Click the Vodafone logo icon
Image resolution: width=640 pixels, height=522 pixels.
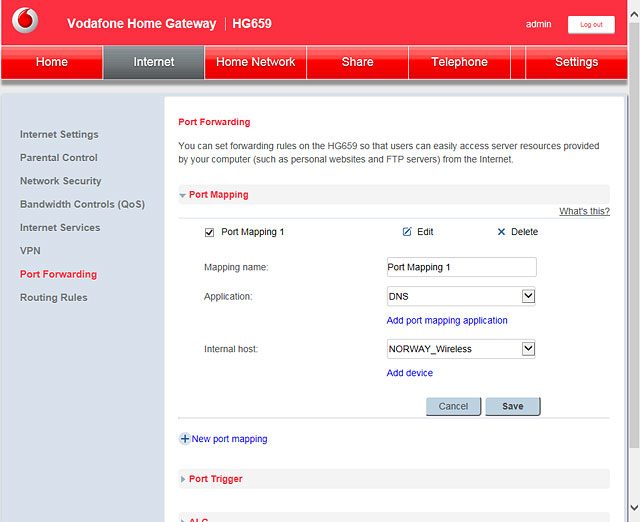click(25, 20)
